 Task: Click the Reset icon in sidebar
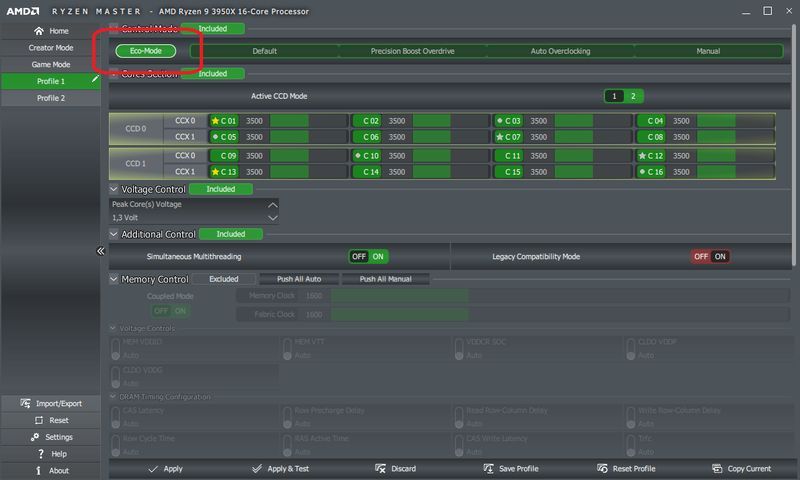click(x=39, y=420)
